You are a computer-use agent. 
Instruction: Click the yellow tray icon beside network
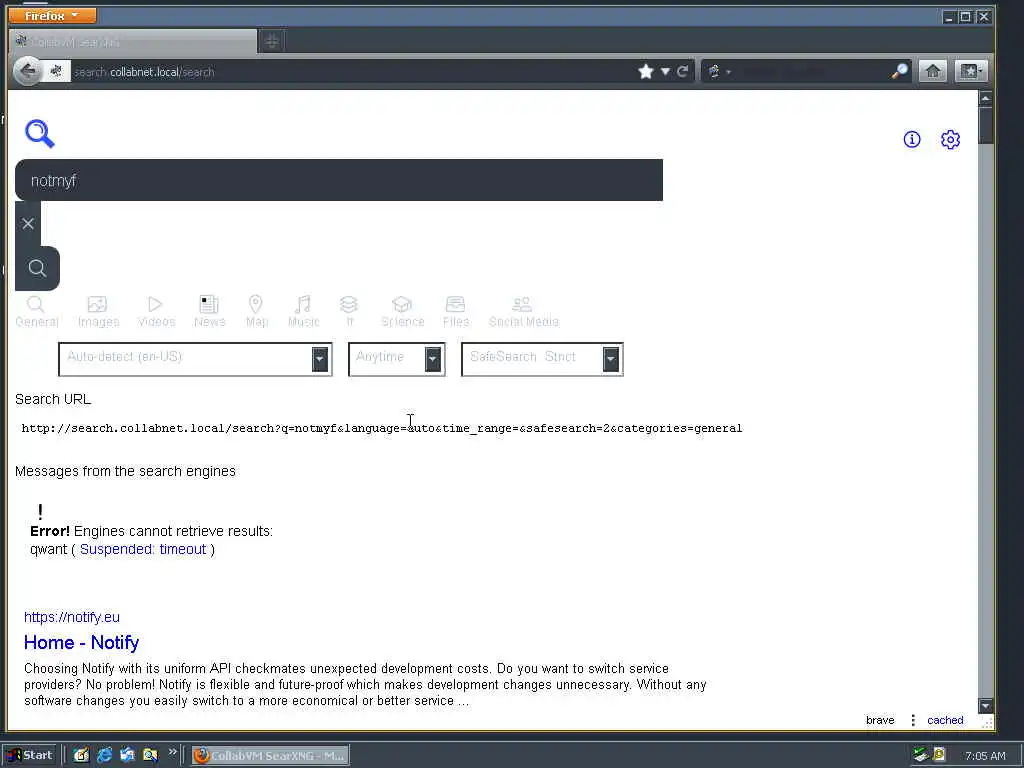click(x=939, y=755)
